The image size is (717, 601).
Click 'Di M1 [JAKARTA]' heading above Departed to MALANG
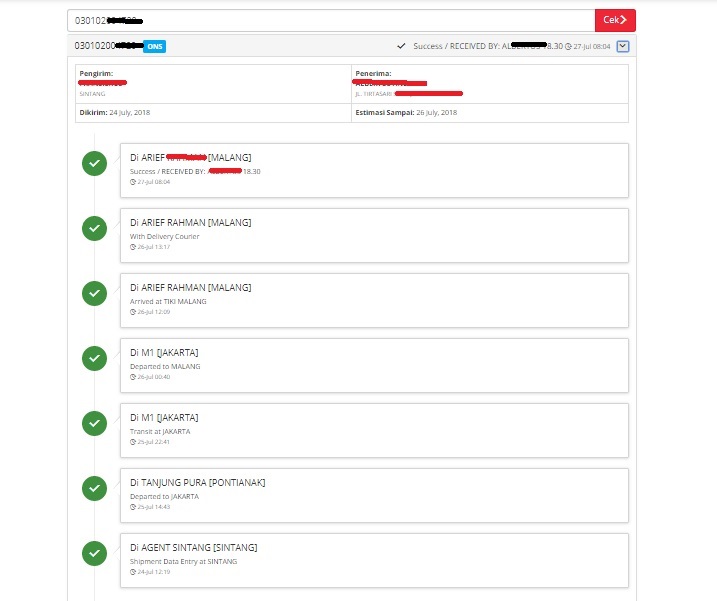164,353
